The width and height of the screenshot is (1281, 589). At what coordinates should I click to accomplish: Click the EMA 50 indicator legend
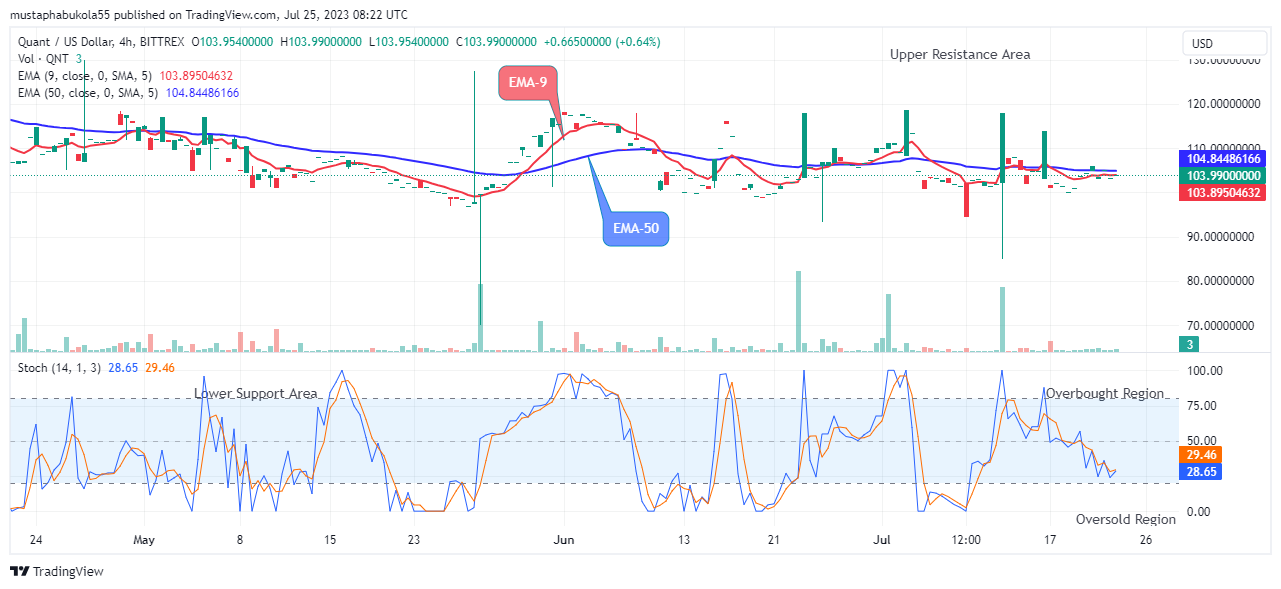[x=128, y=92]
